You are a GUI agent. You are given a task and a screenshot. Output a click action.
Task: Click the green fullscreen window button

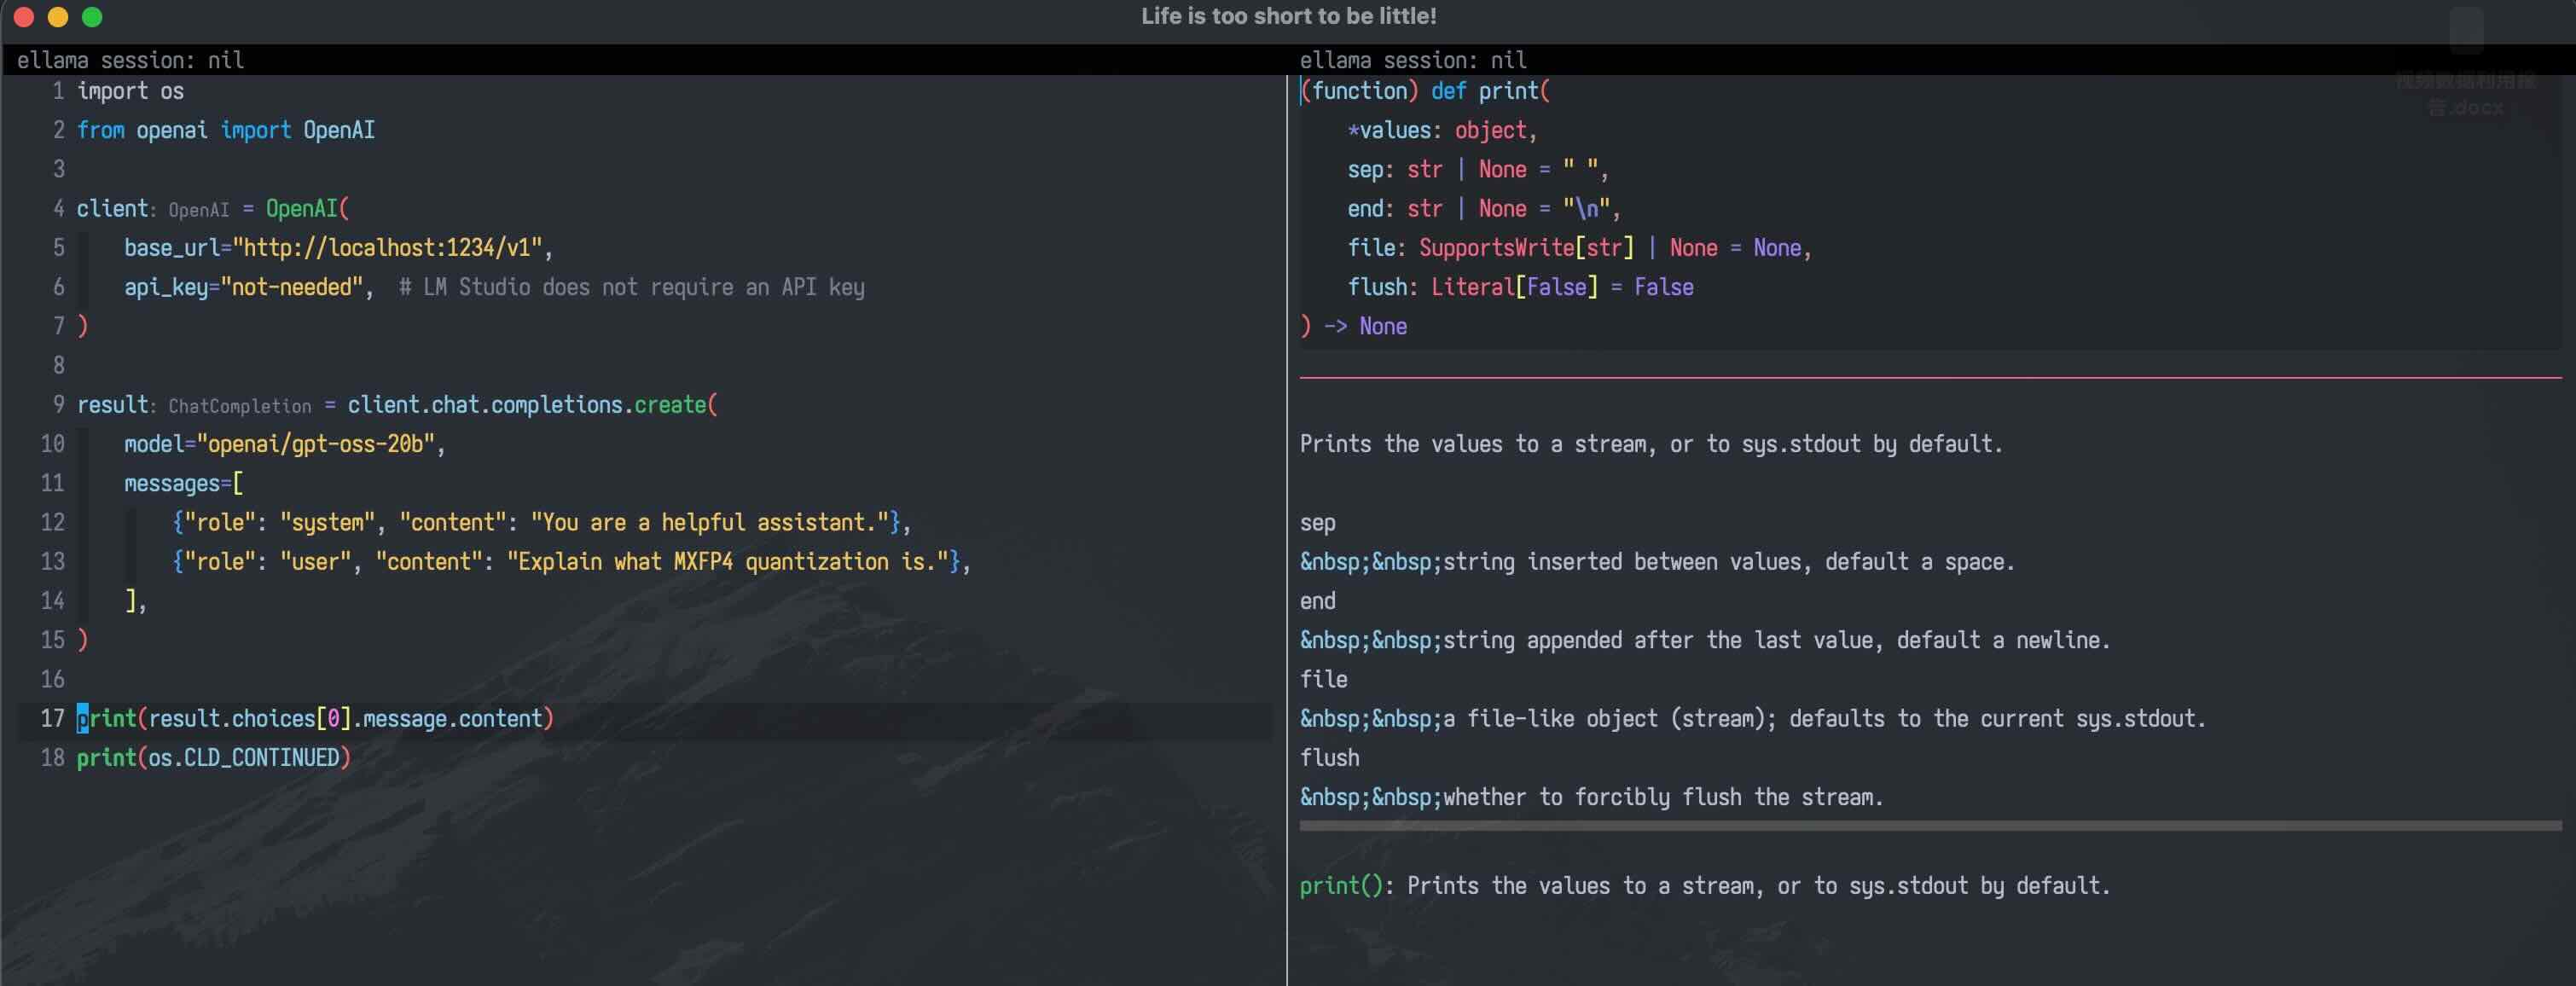[92, 17]
